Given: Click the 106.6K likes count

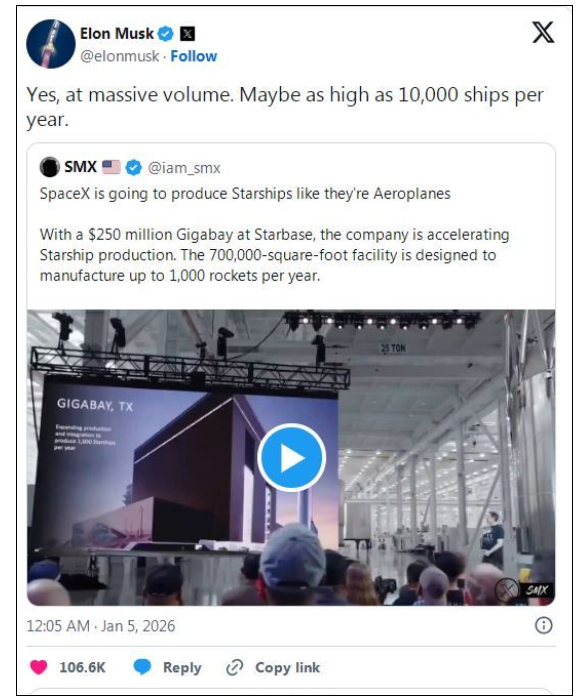Looking at the screenshot, I should (82, 667).
